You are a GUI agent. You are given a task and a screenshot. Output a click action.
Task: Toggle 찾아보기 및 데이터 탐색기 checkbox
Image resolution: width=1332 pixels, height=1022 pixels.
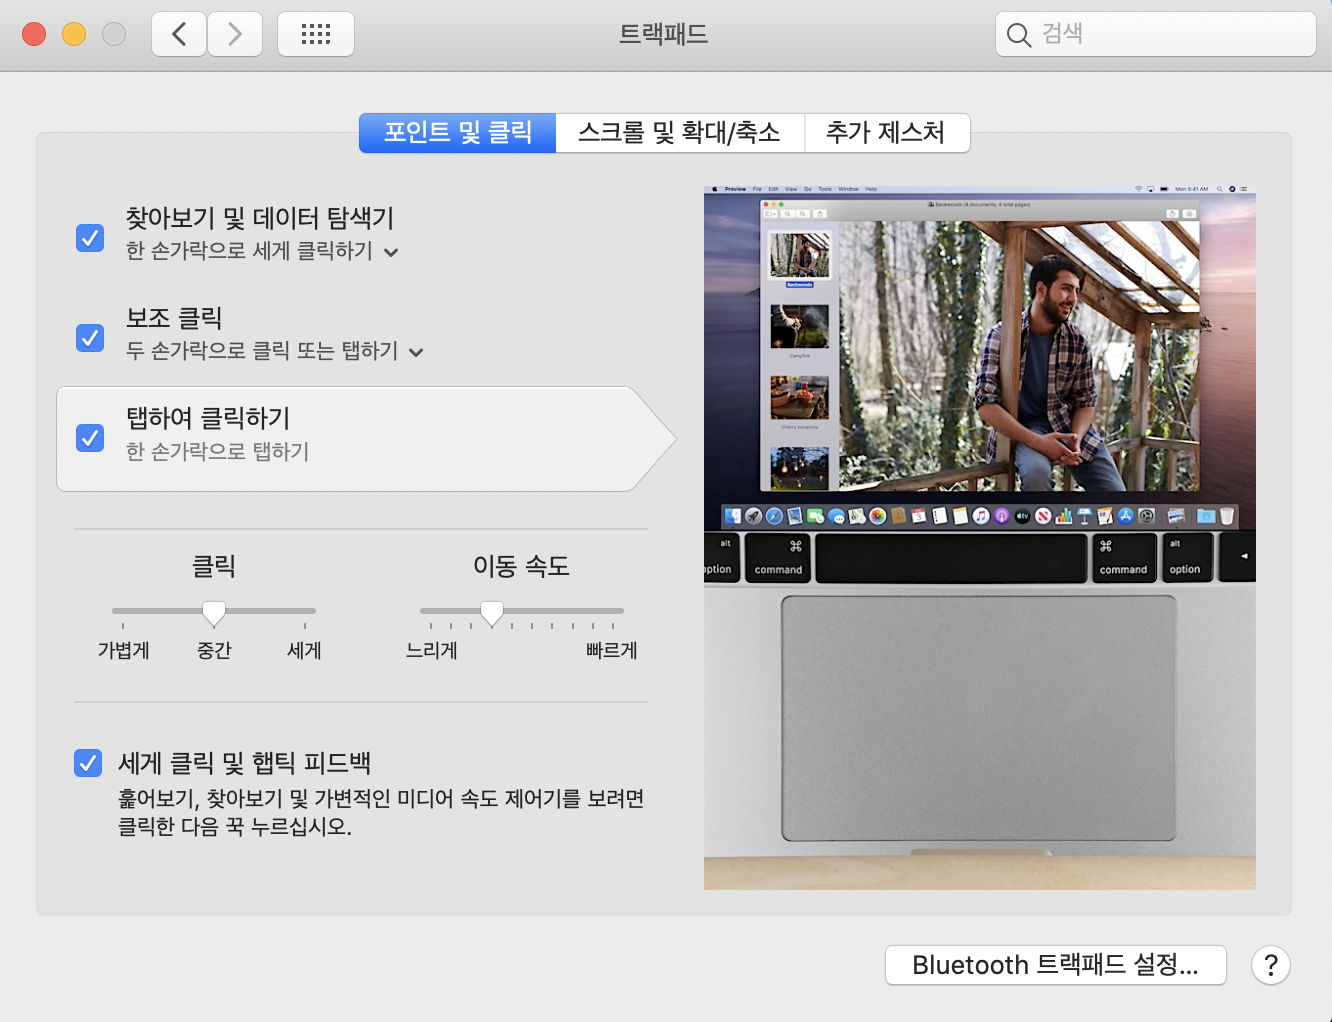pyautogui.click(x=90, y=238)
